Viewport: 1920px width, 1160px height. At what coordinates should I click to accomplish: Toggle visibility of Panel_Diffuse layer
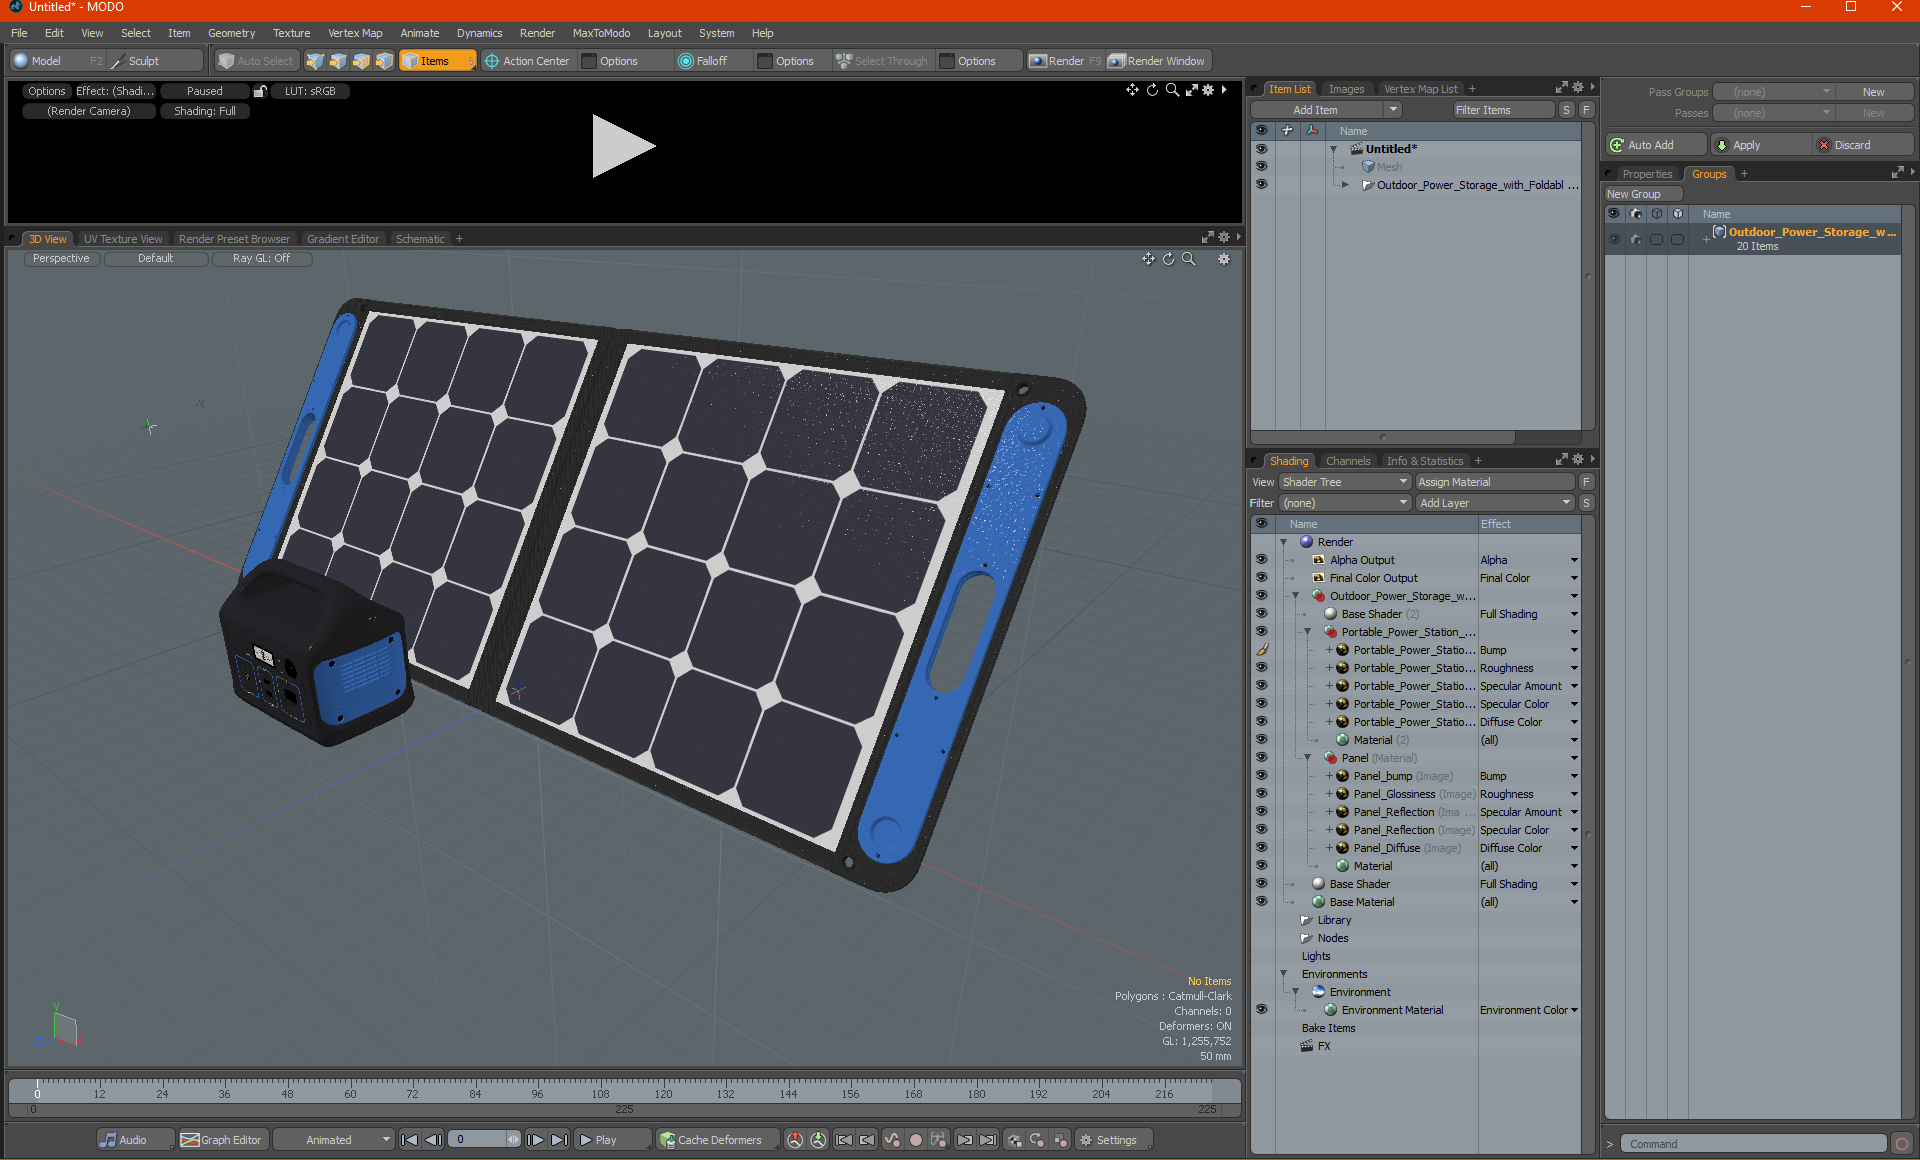1261,848
